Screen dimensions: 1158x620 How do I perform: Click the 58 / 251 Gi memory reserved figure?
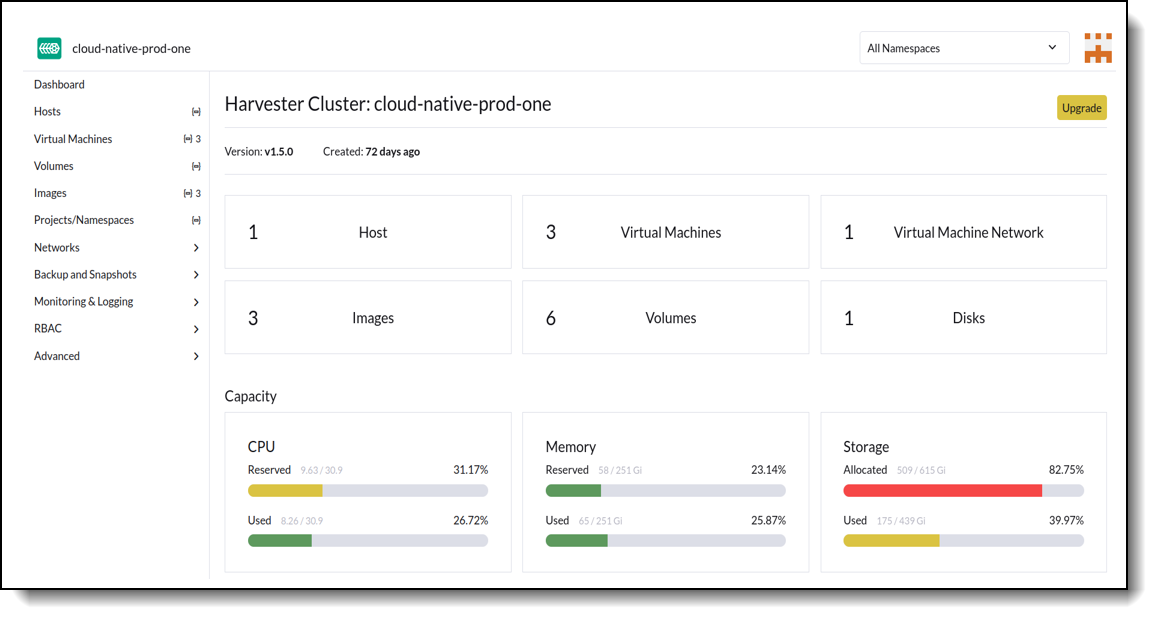tap(620, 470)
